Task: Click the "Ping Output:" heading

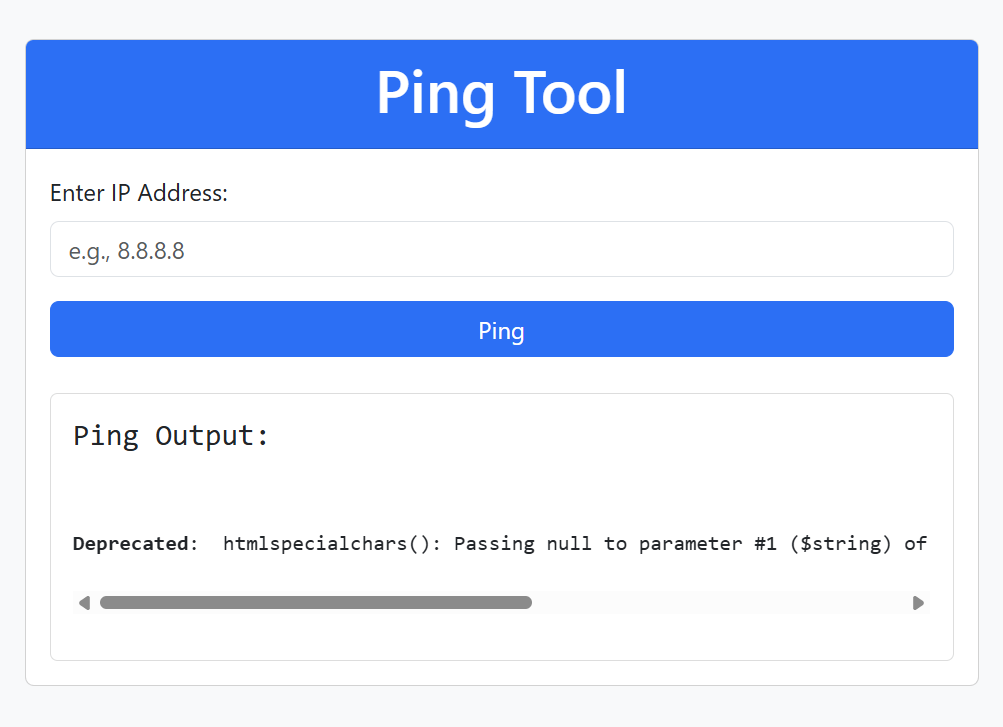Action: point(171,436)
